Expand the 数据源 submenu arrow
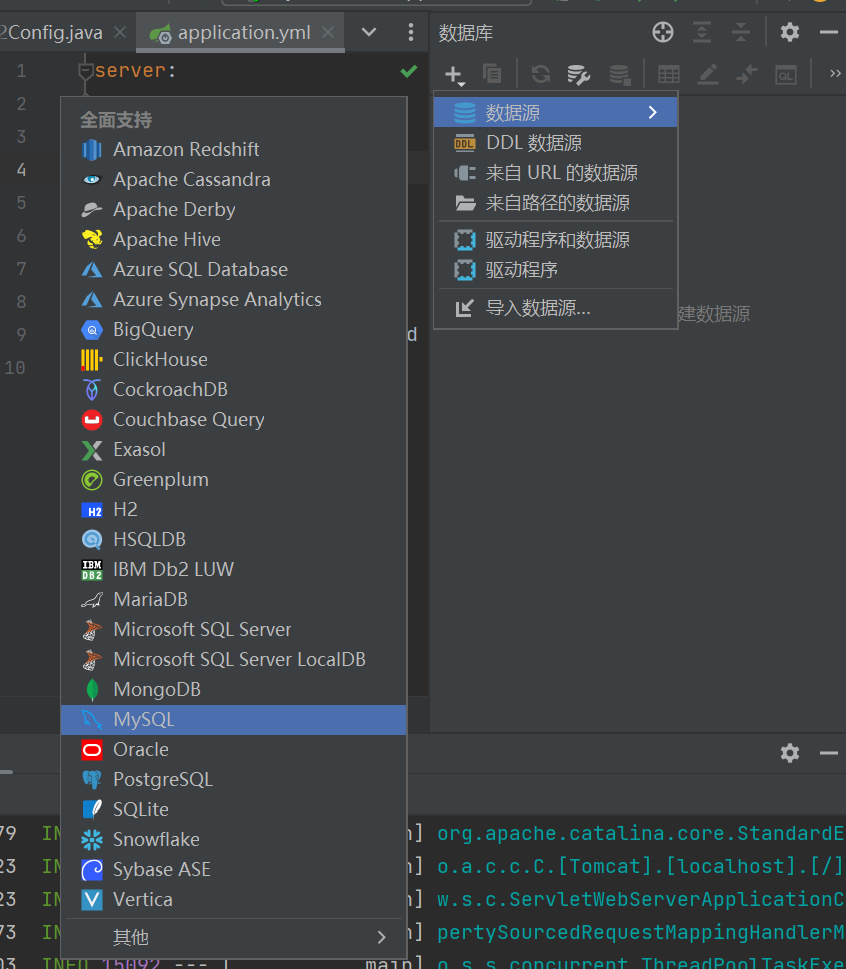The height and width of the screenshot is (969, 846). coord(653,112)
